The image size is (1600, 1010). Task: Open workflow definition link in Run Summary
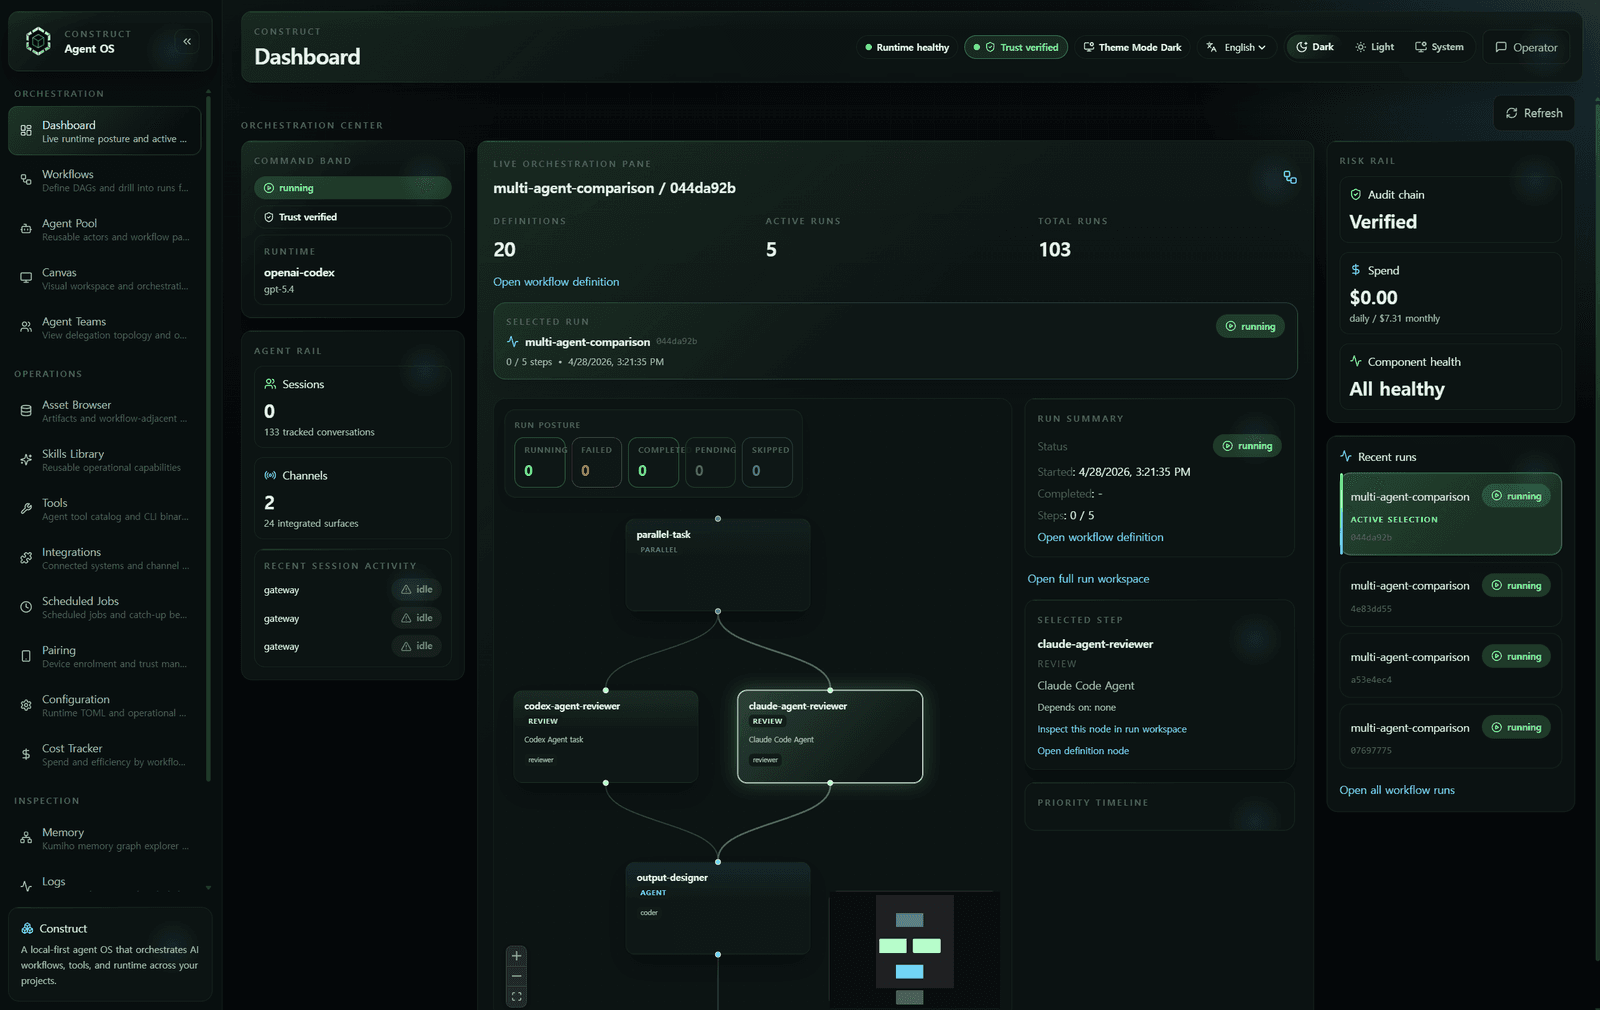pos(1100,538)
